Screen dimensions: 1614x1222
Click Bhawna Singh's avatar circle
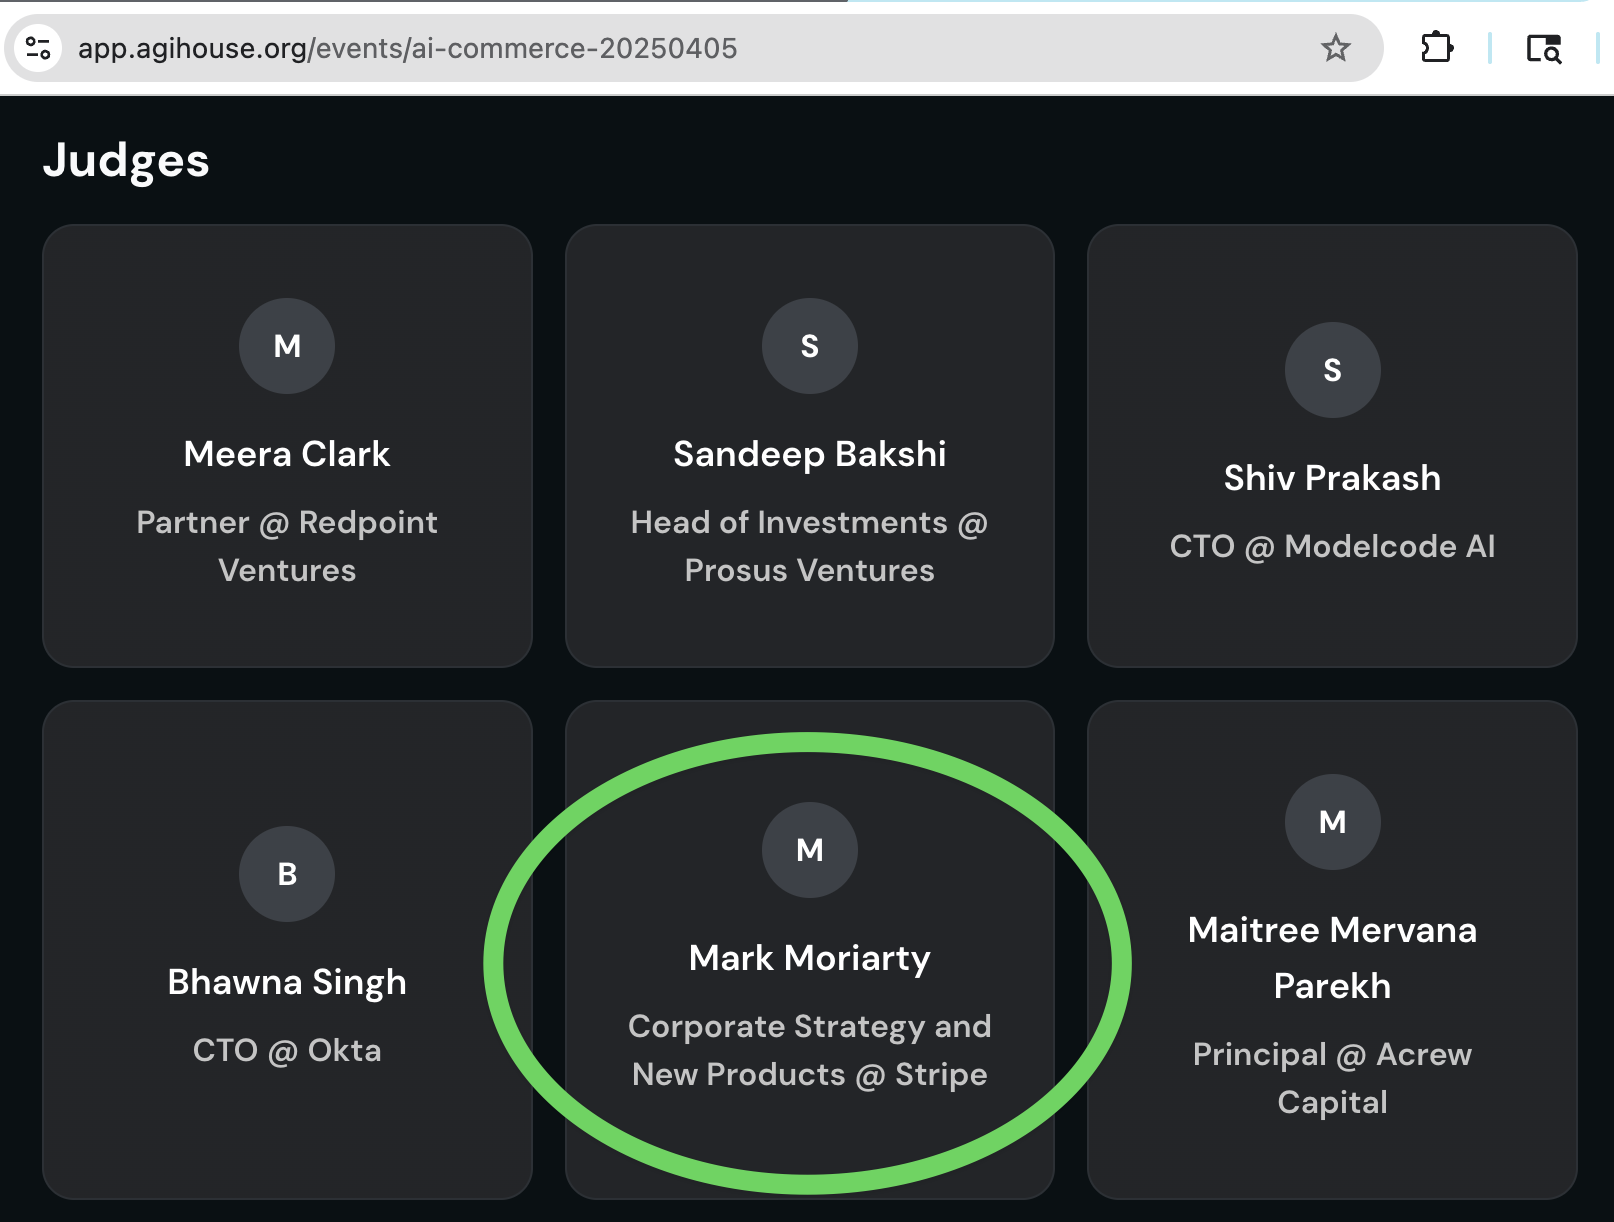[287, 874]
